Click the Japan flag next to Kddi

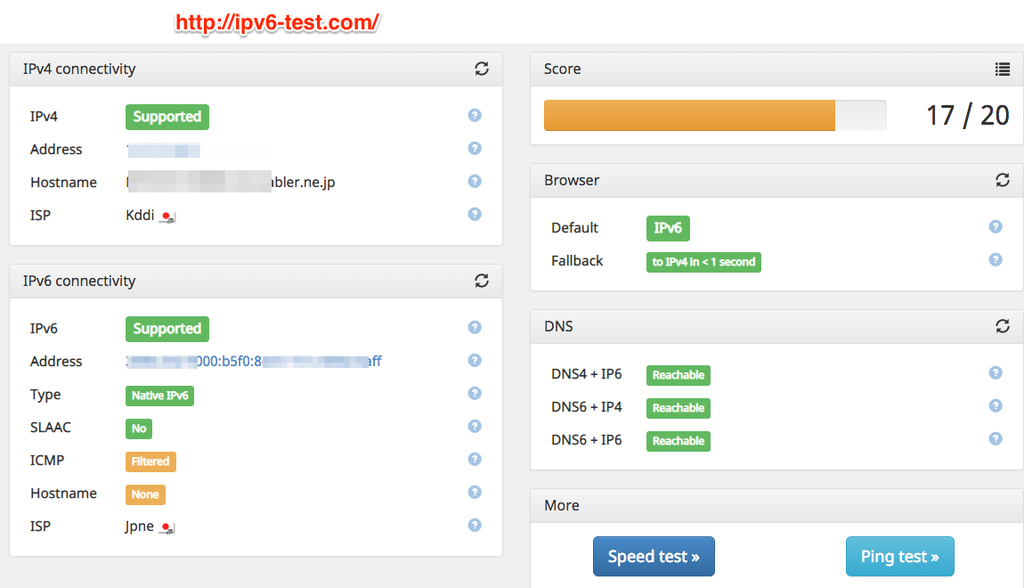pos(168,217)
